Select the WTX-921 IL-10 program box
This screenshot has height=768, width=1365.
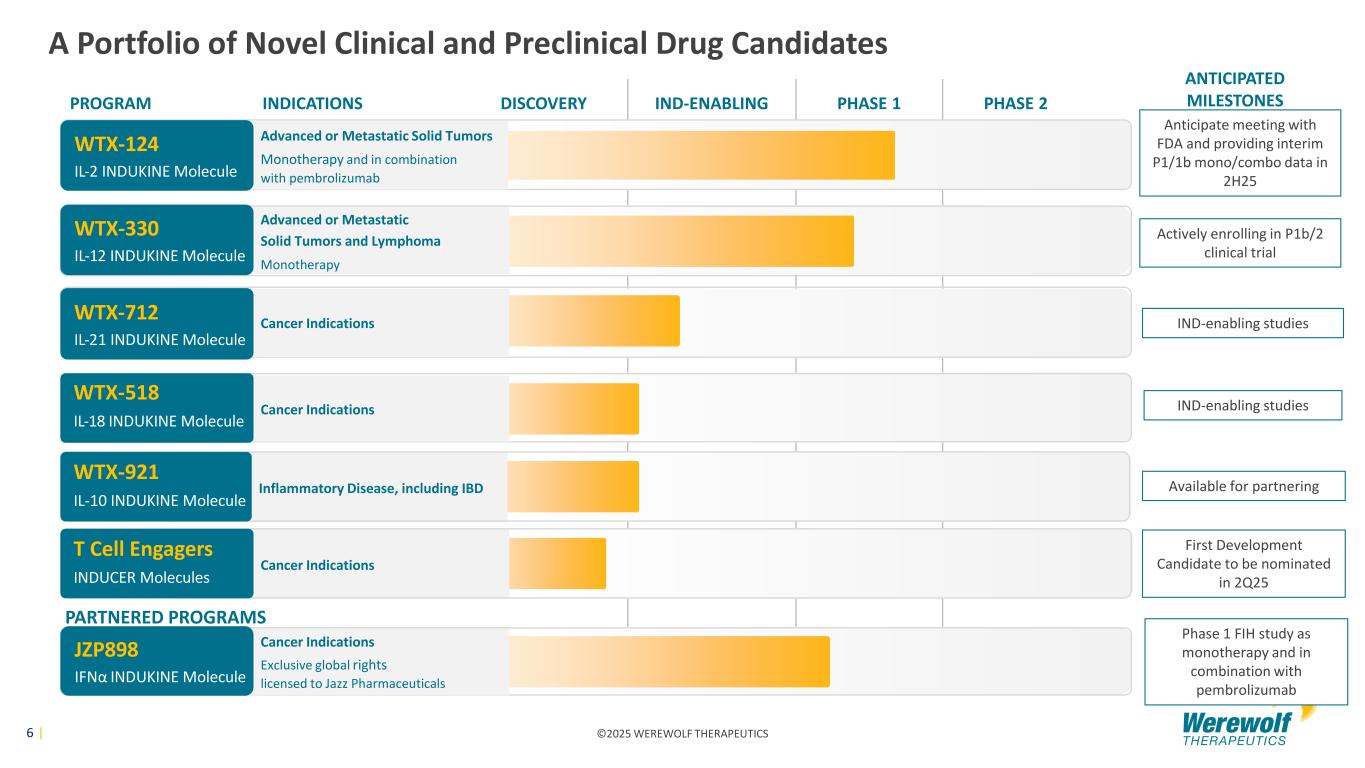coord(156,486)
